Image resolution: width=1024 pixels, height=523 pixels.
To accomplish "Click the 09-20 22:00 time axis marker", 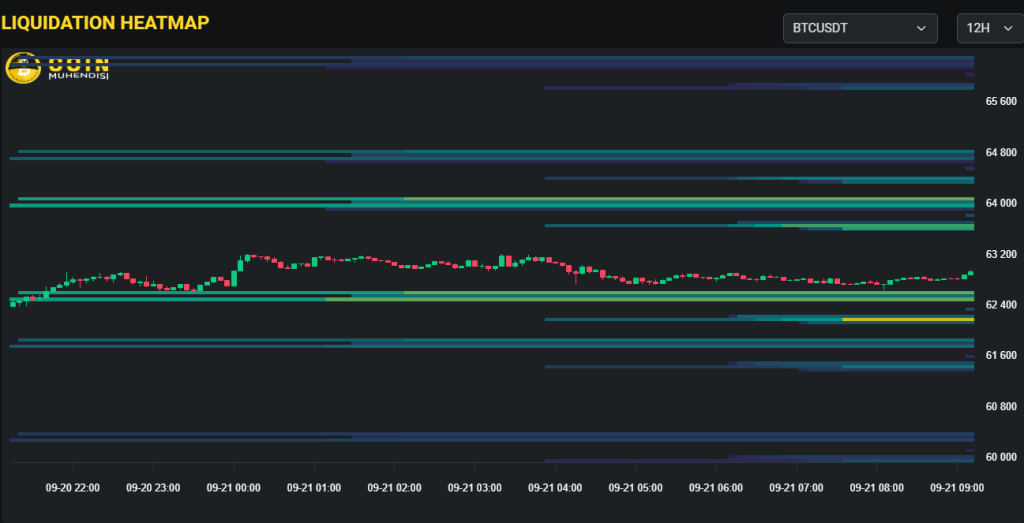I will (73, 488).
